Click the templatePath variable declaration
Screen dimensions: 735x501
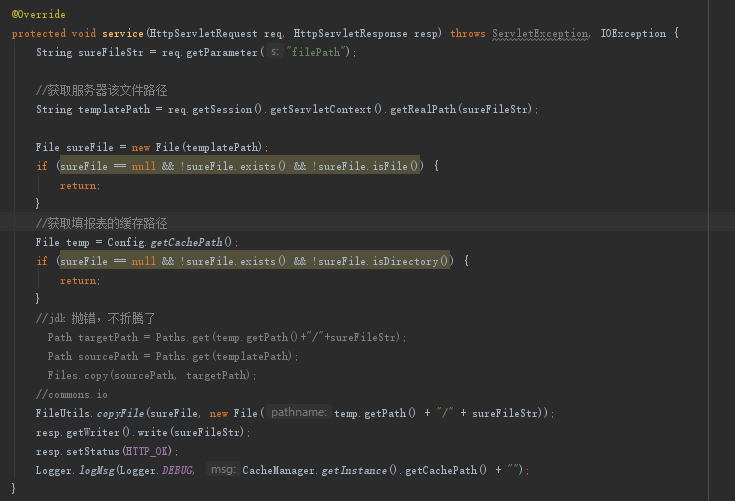tap(114, 109)
